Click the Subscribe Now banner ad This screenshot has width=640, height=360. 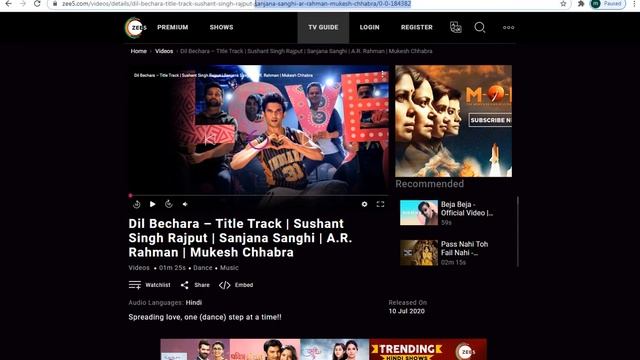453,121
